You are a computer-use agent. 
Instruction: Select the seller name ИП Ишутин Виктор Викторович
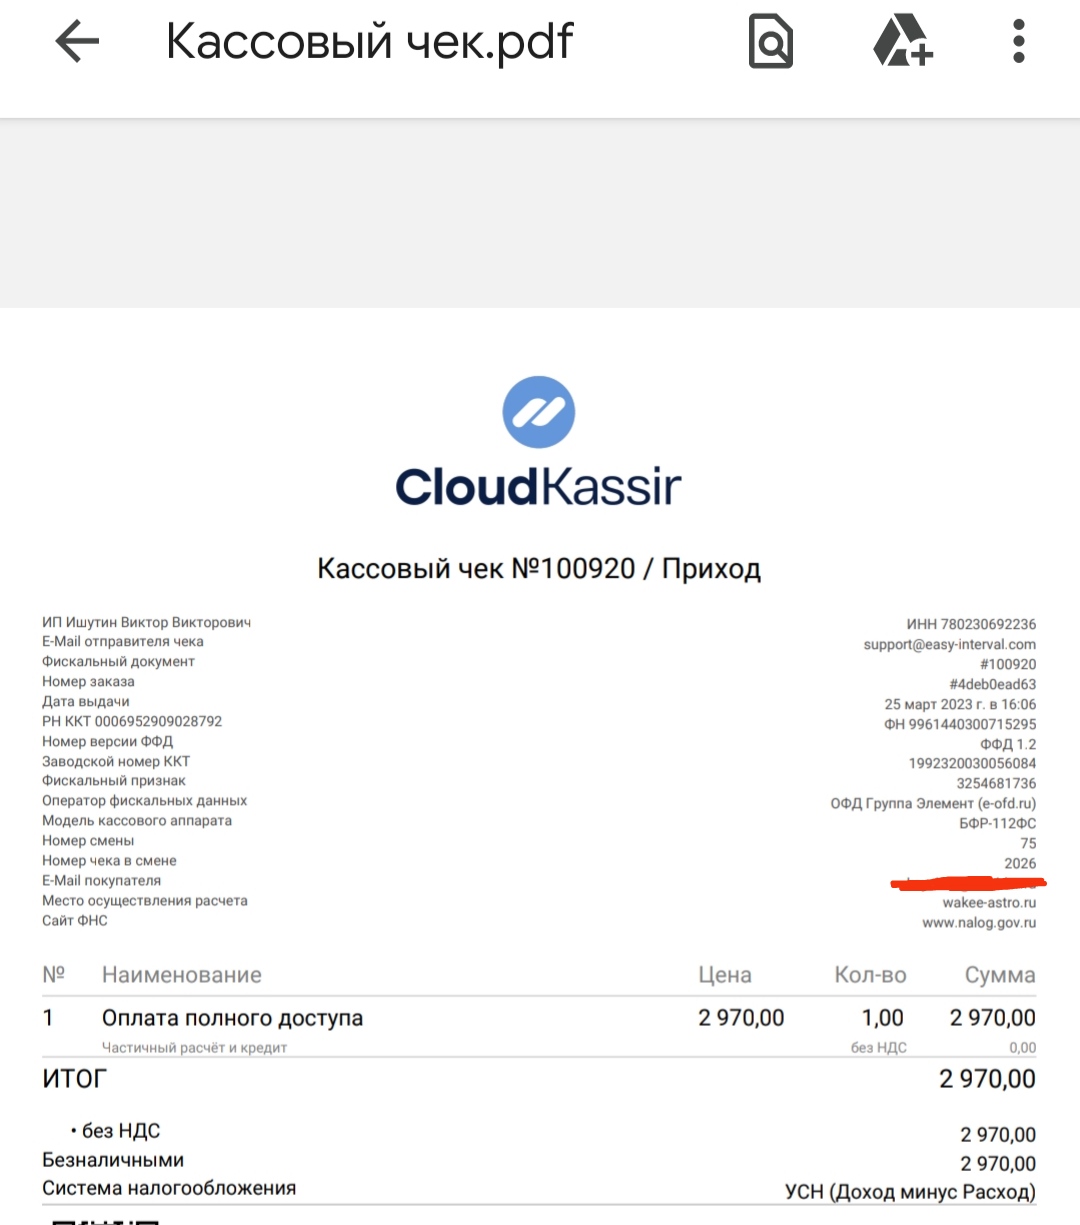146,622
